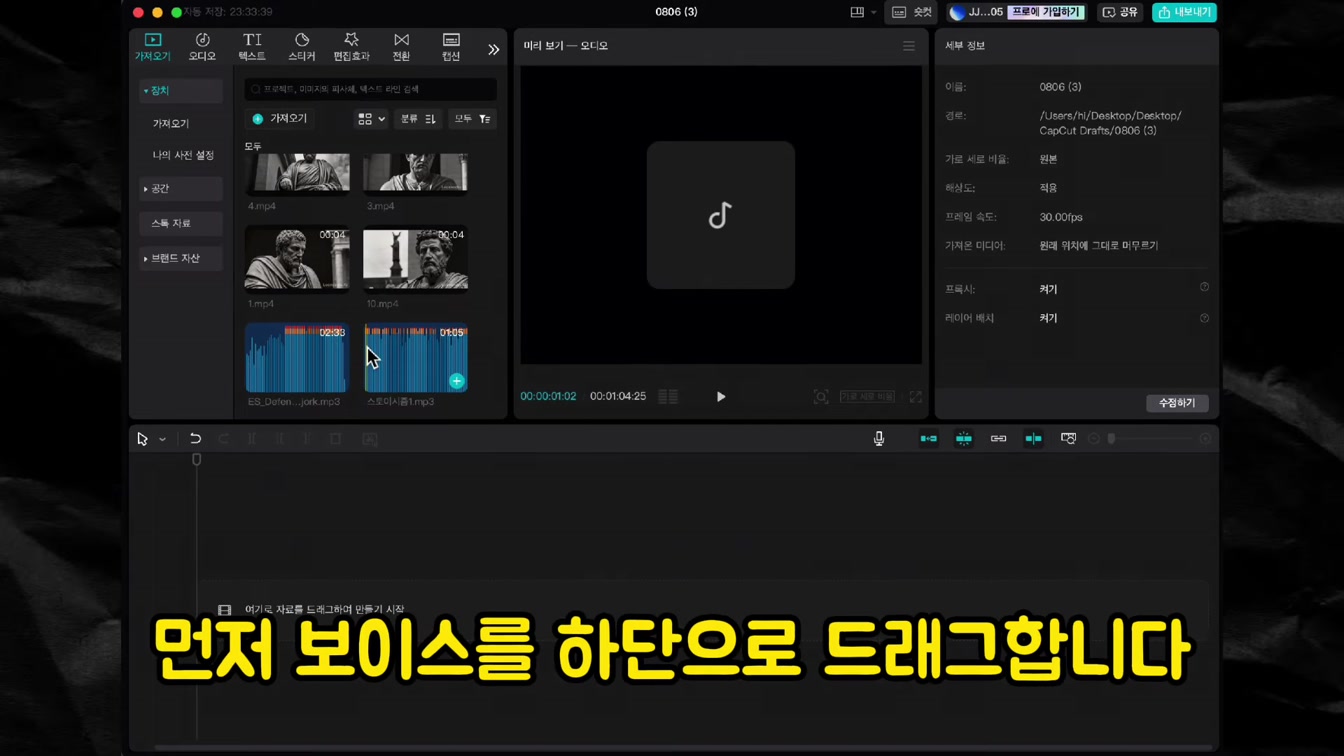The width and height of the screenshot is (1344, 756).
Task: Play the preview
Action: click(x=721, y=397)
